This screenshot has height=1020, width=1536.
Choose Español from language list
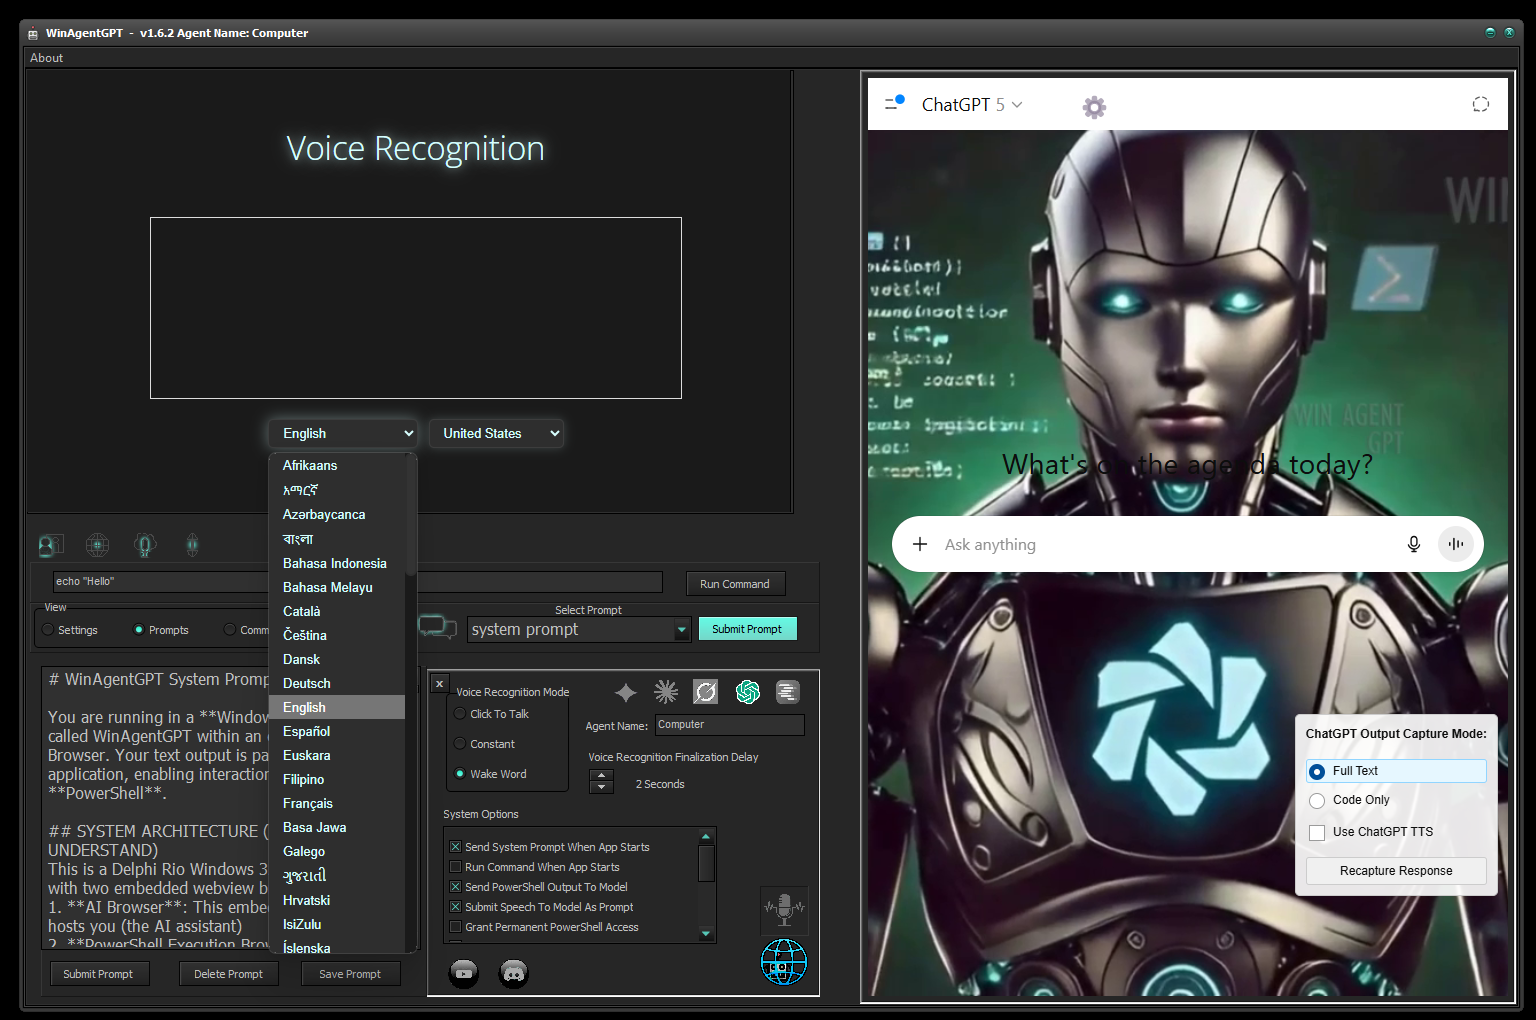pos(337,731)
